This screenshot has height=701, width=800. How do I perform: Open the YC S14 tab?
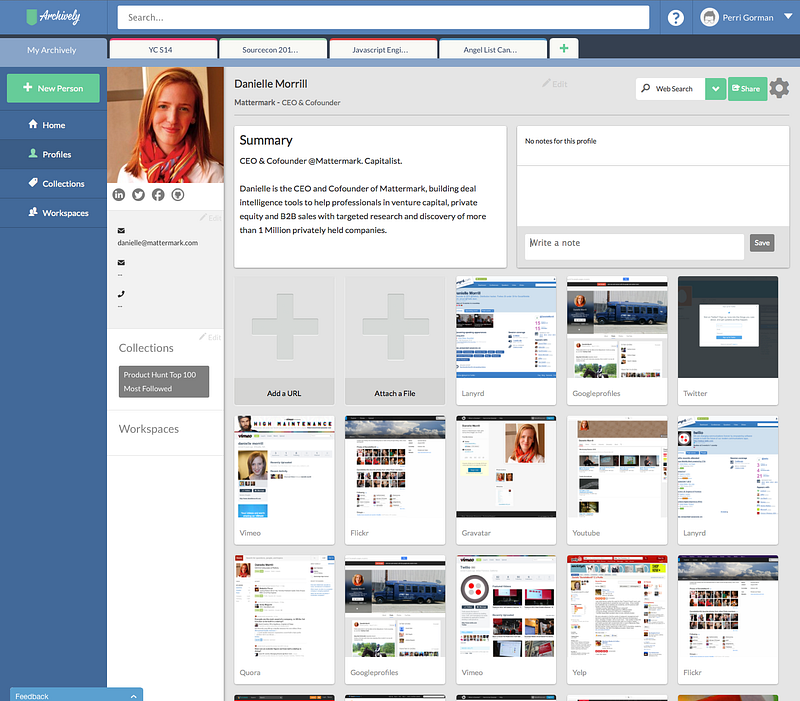[x=163, y=49]
